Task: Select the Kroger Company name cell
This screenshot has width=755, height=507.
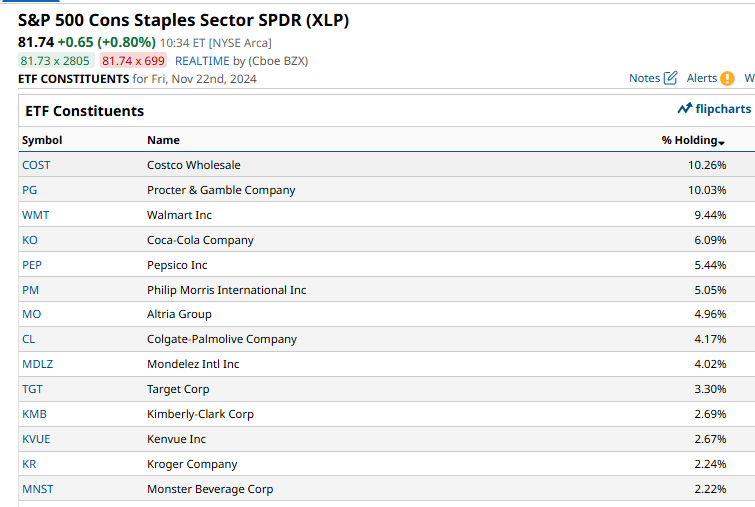Action: (192, 465)
